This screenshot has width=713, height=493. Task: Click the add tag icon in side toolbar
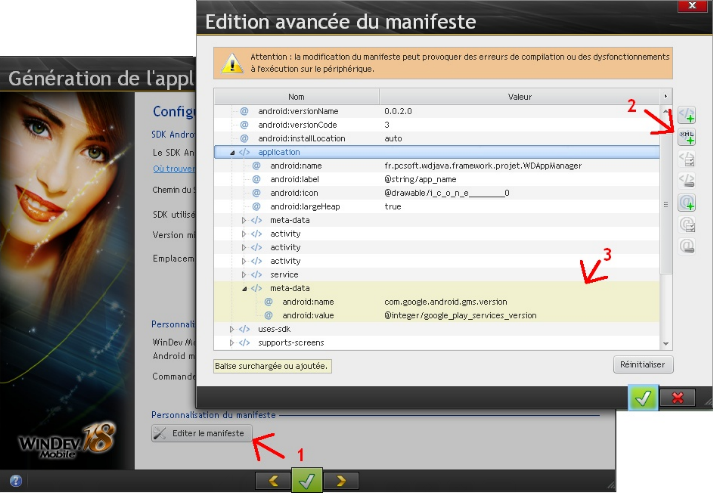pos(687,115)
